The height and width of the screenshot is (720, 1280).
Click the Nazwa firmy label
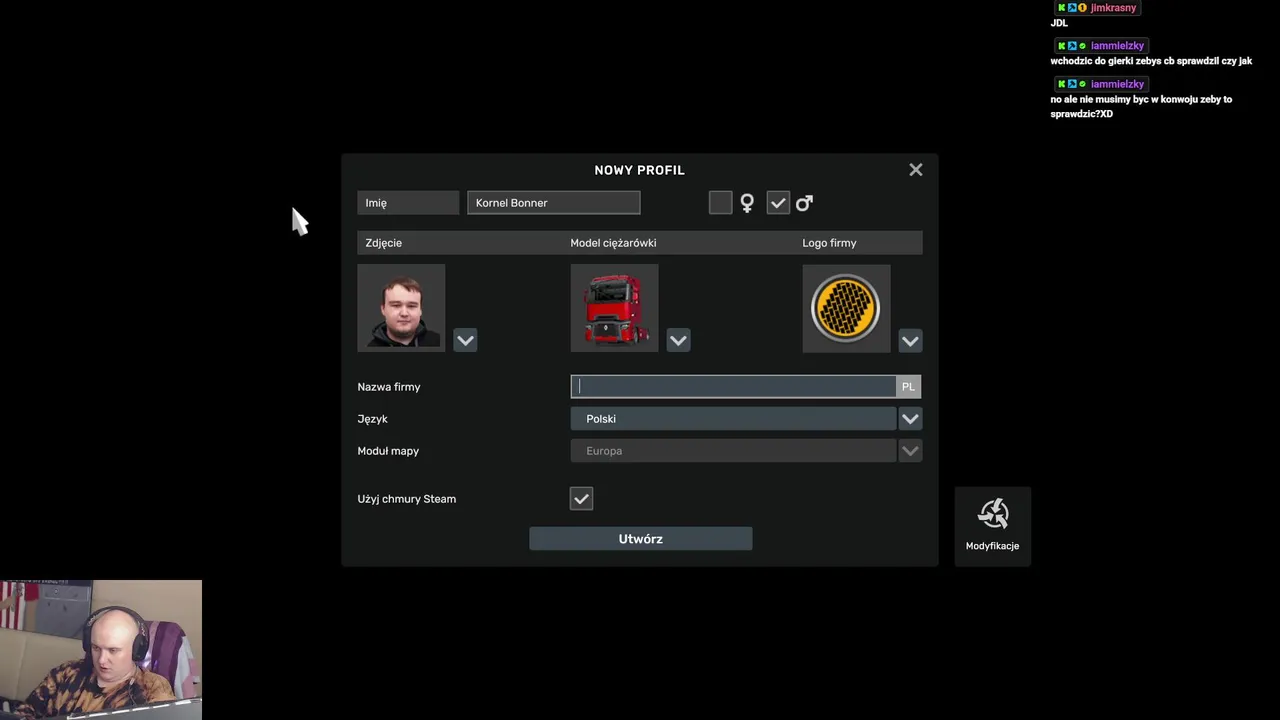tap(389, 387)
